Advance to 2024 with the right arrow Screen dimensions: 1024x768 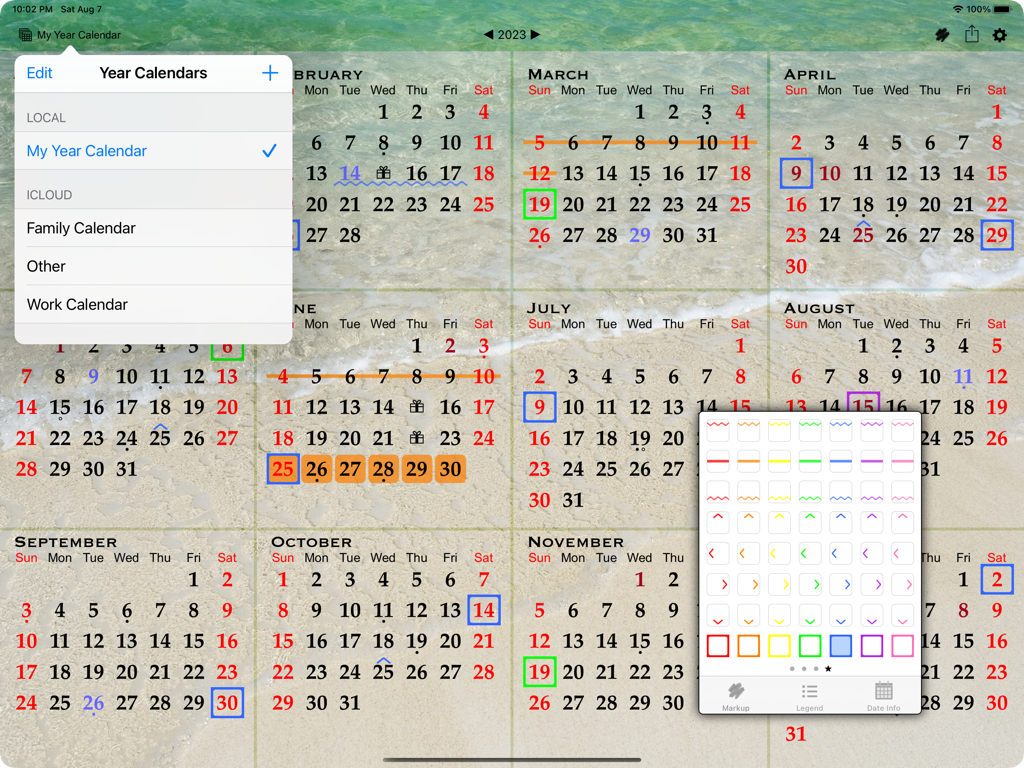[x=534, y=34]
